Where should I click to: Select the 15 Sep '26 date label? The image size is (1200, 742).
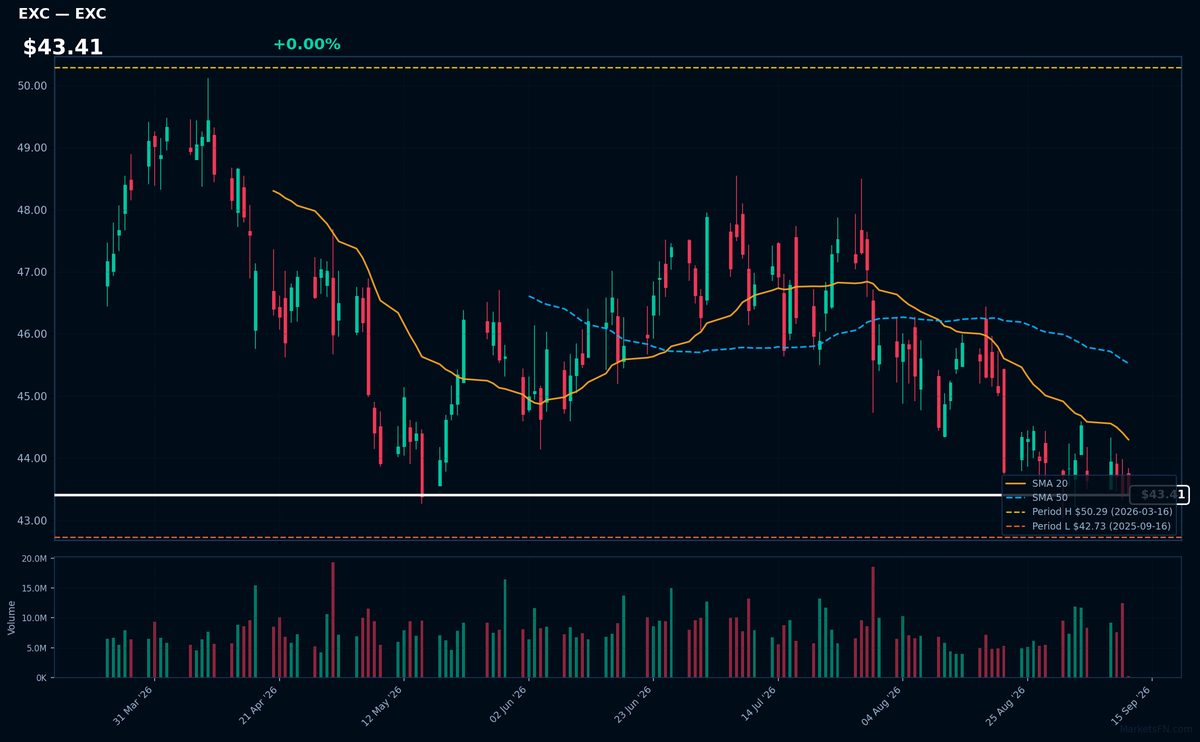coord(1133,705)
